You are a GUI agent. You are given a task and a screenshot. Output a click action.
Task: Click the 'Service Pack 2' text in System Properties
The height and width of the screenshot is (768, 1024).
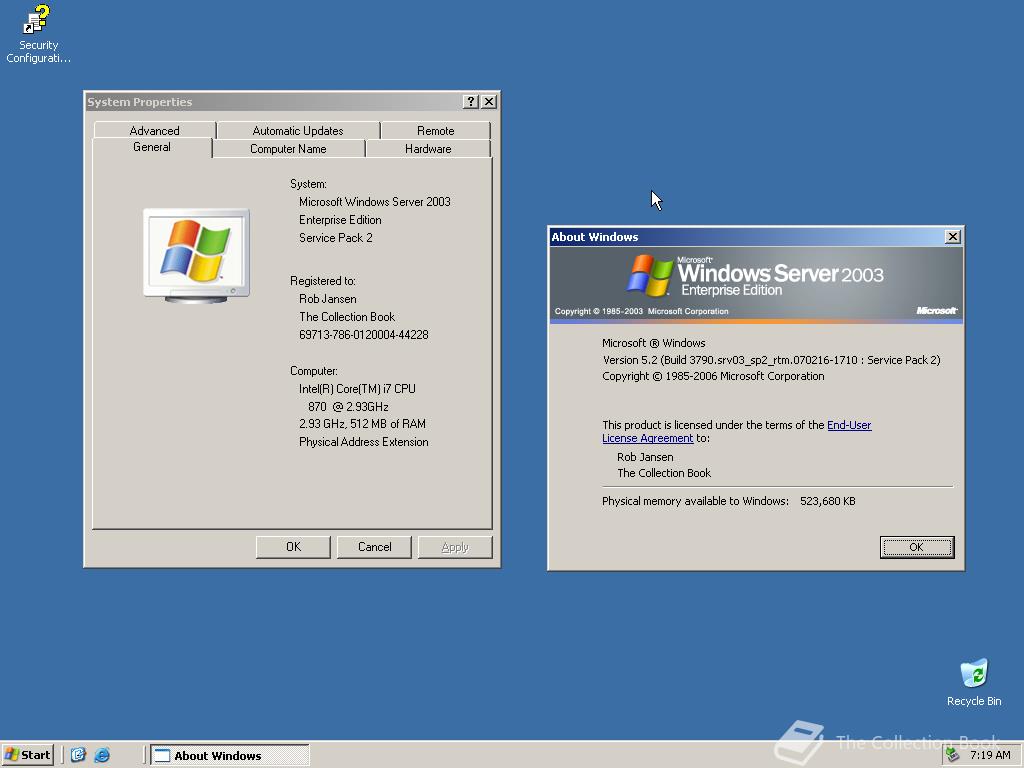pyautogui.click(x=336, y=238)
